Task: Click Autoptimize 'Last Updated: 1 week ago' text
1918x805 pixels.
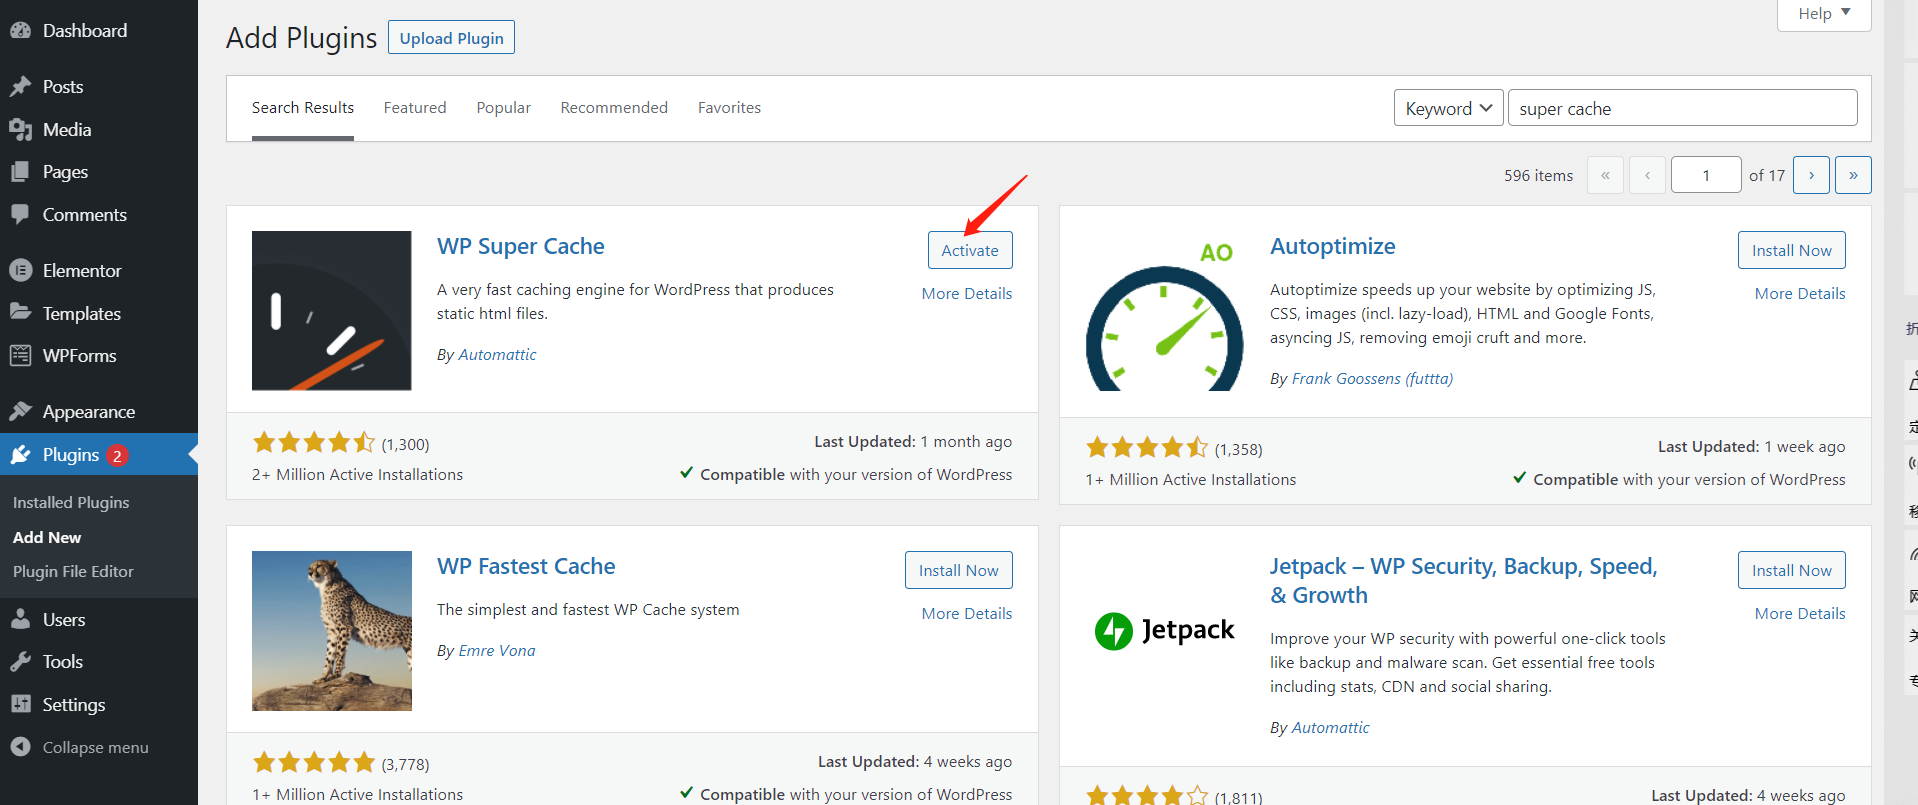Action: click(1751, 447)
